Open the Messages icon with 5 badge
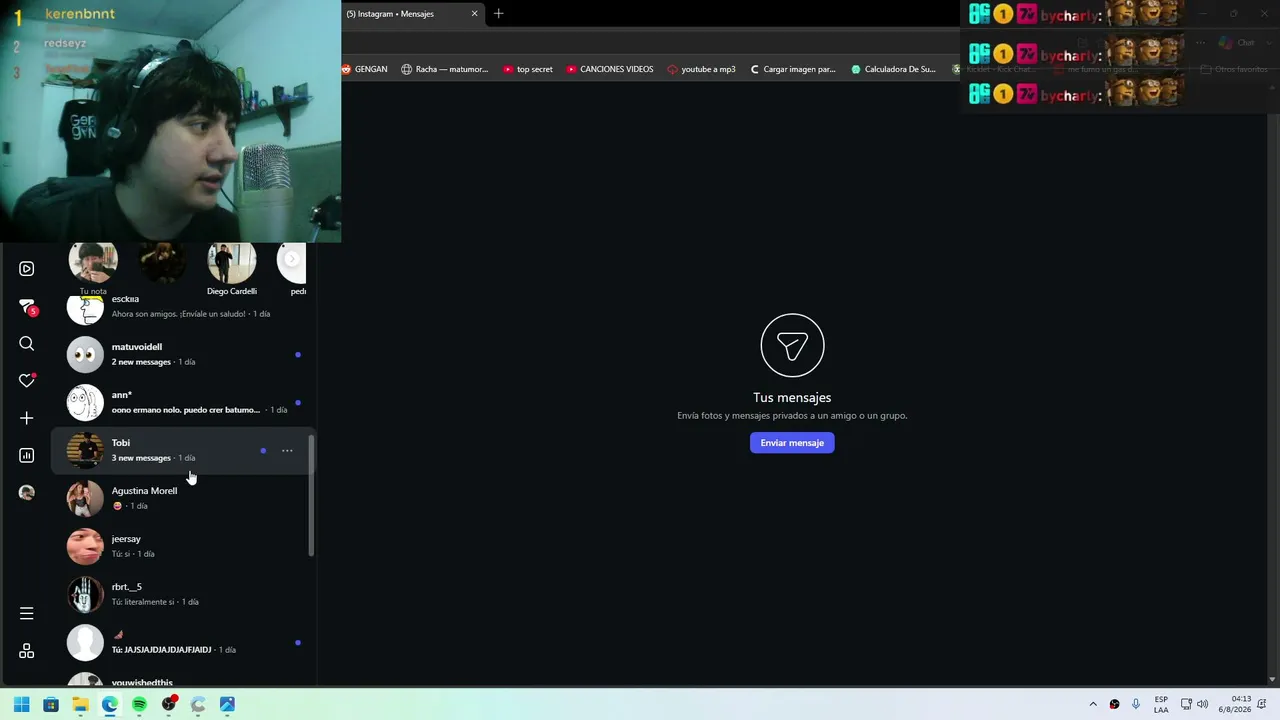1280x720 pixels. (x=27, y=307)
